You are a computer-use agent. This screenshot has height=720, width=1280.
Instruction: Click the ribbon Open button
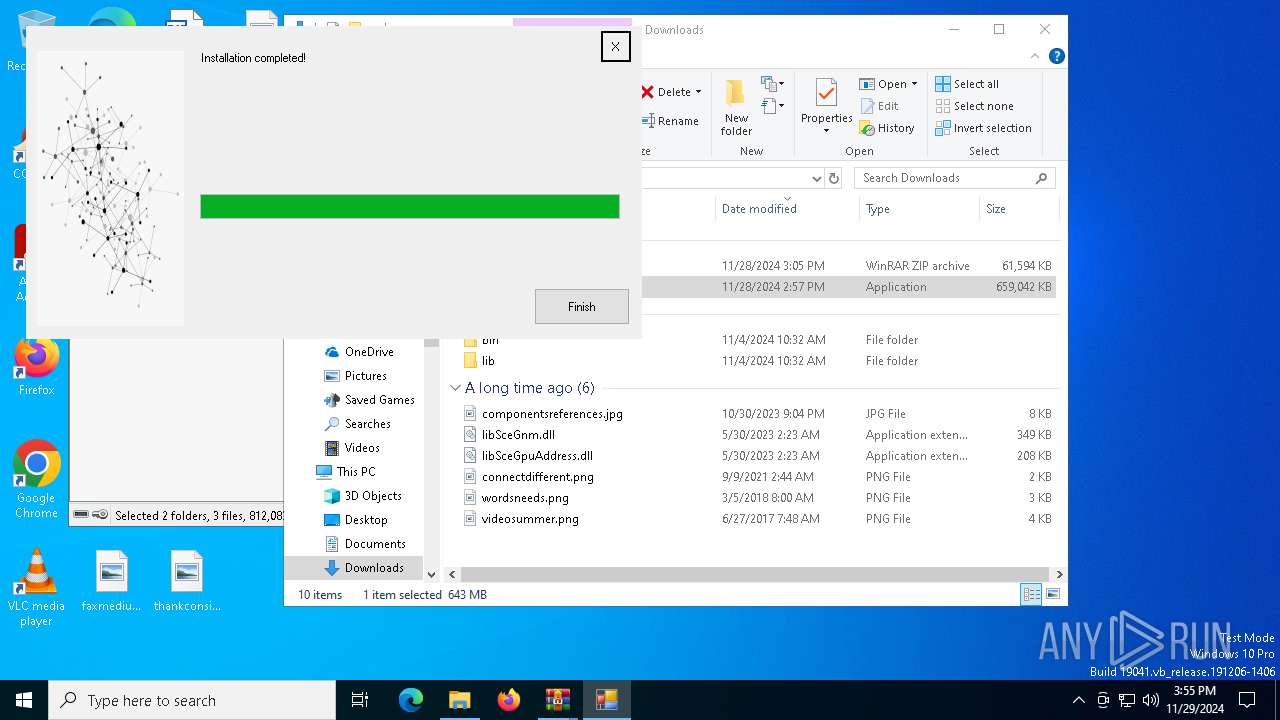(883, 84)
